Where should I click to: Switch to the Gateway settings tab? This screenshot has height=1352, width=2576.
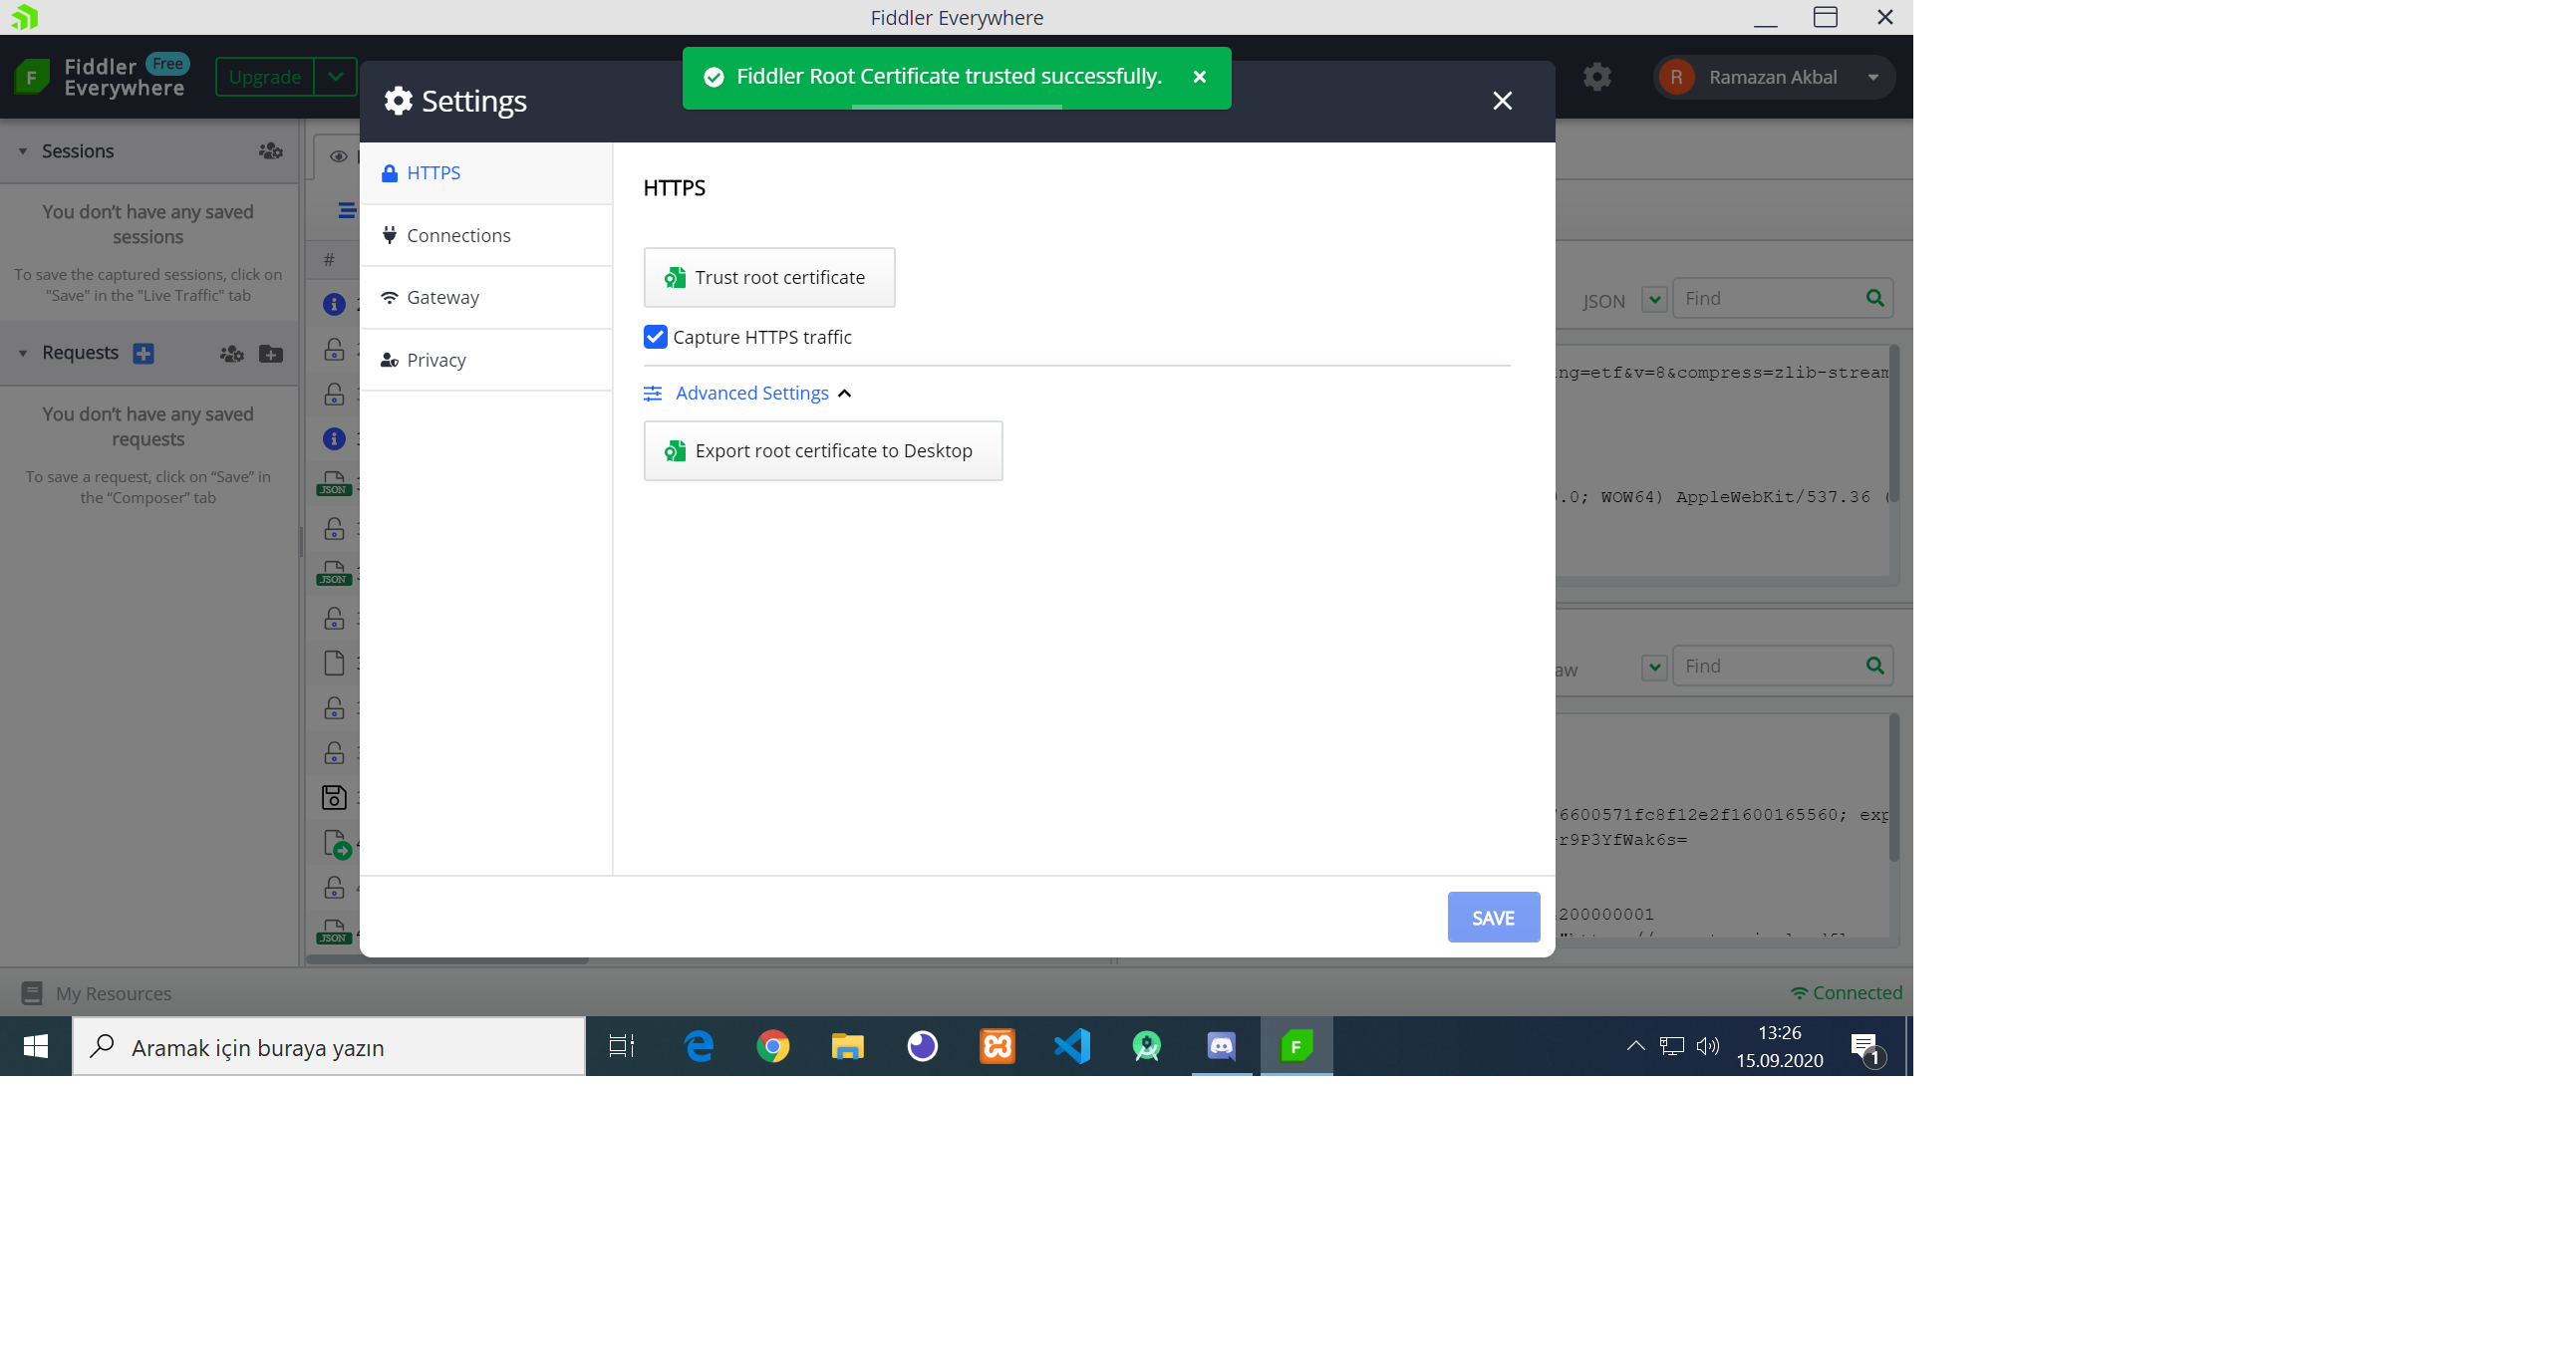pyautogui.click(x=442, y=297)
